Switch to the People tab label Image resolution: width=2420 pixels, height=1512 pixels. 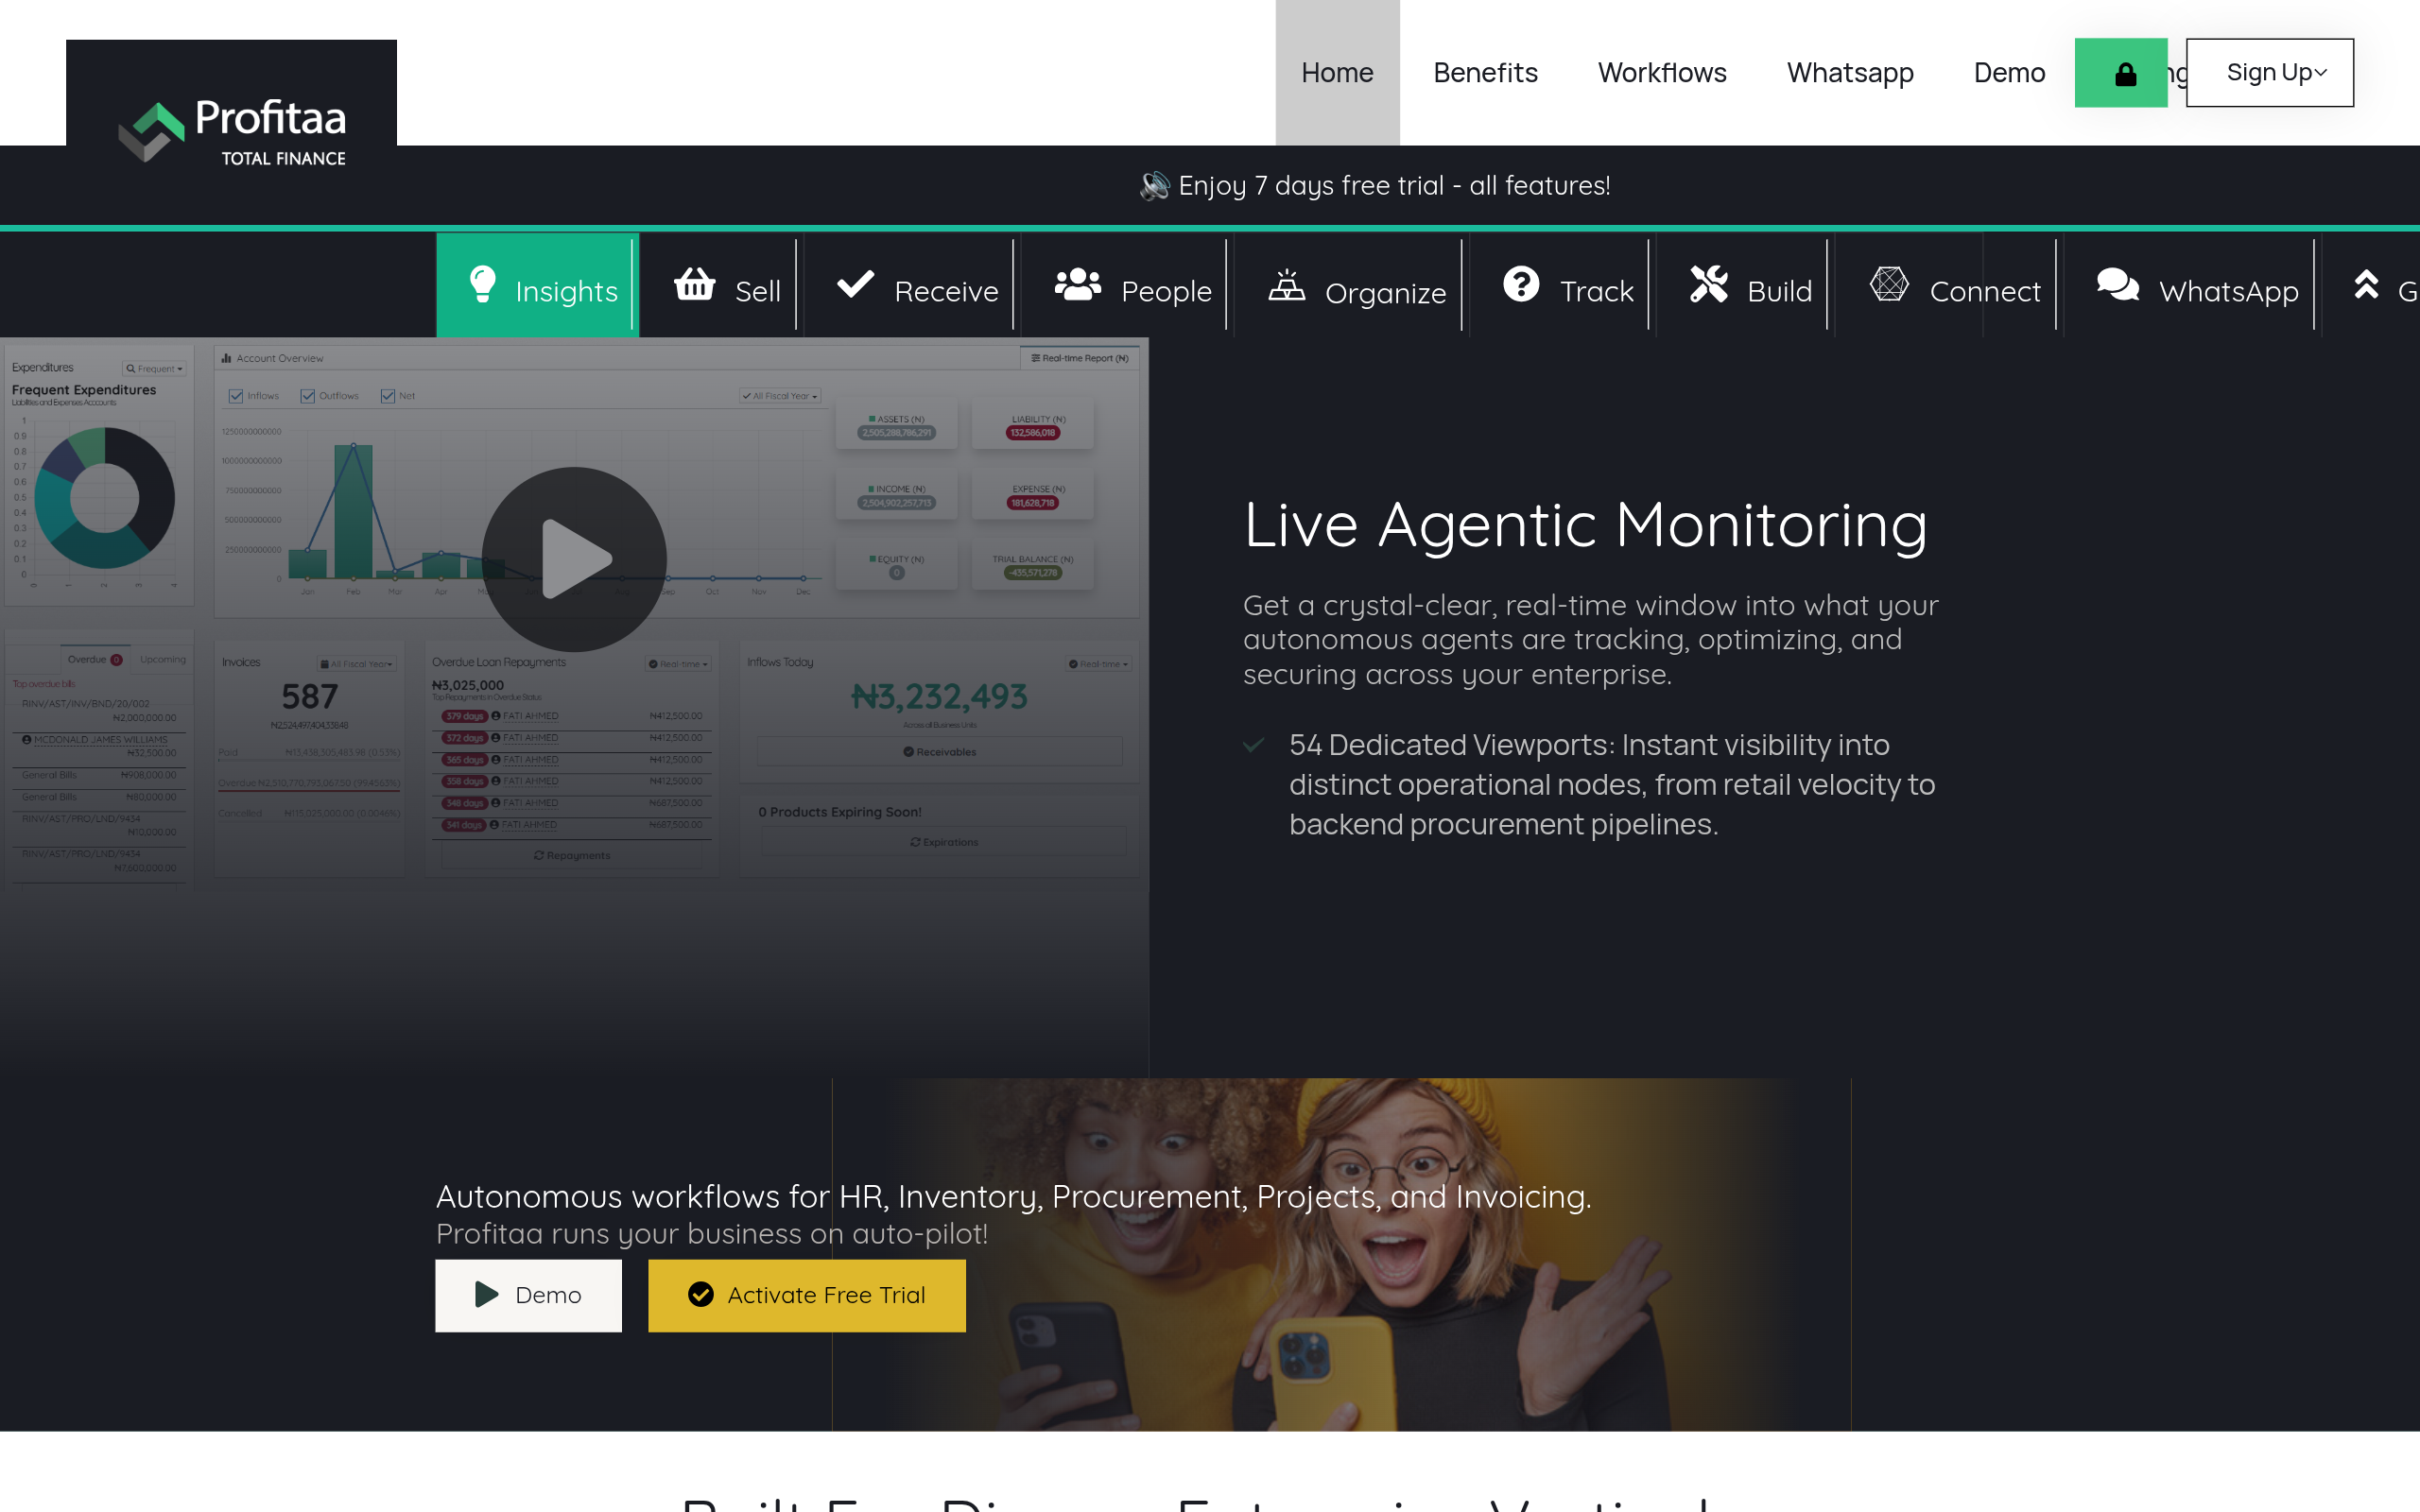(1166, 291)
